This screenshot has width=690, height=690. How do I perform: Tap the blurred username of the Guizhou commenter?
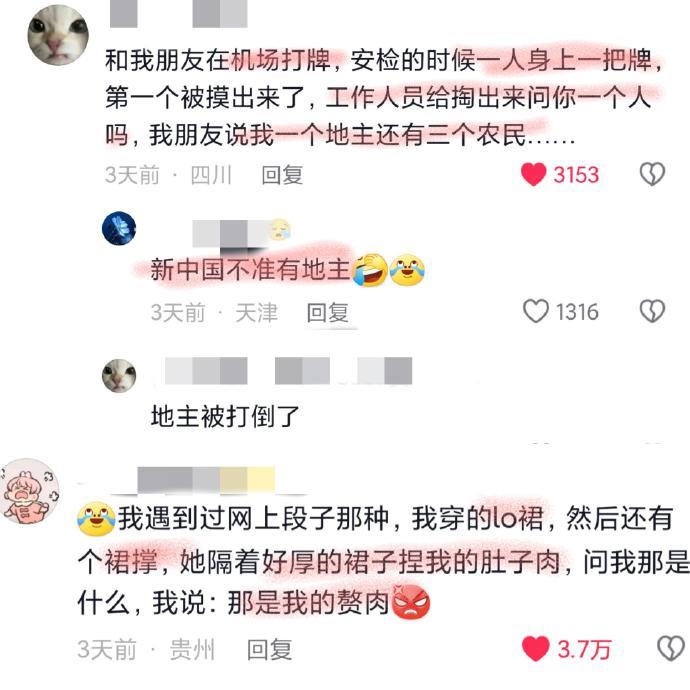click(206, 480)
